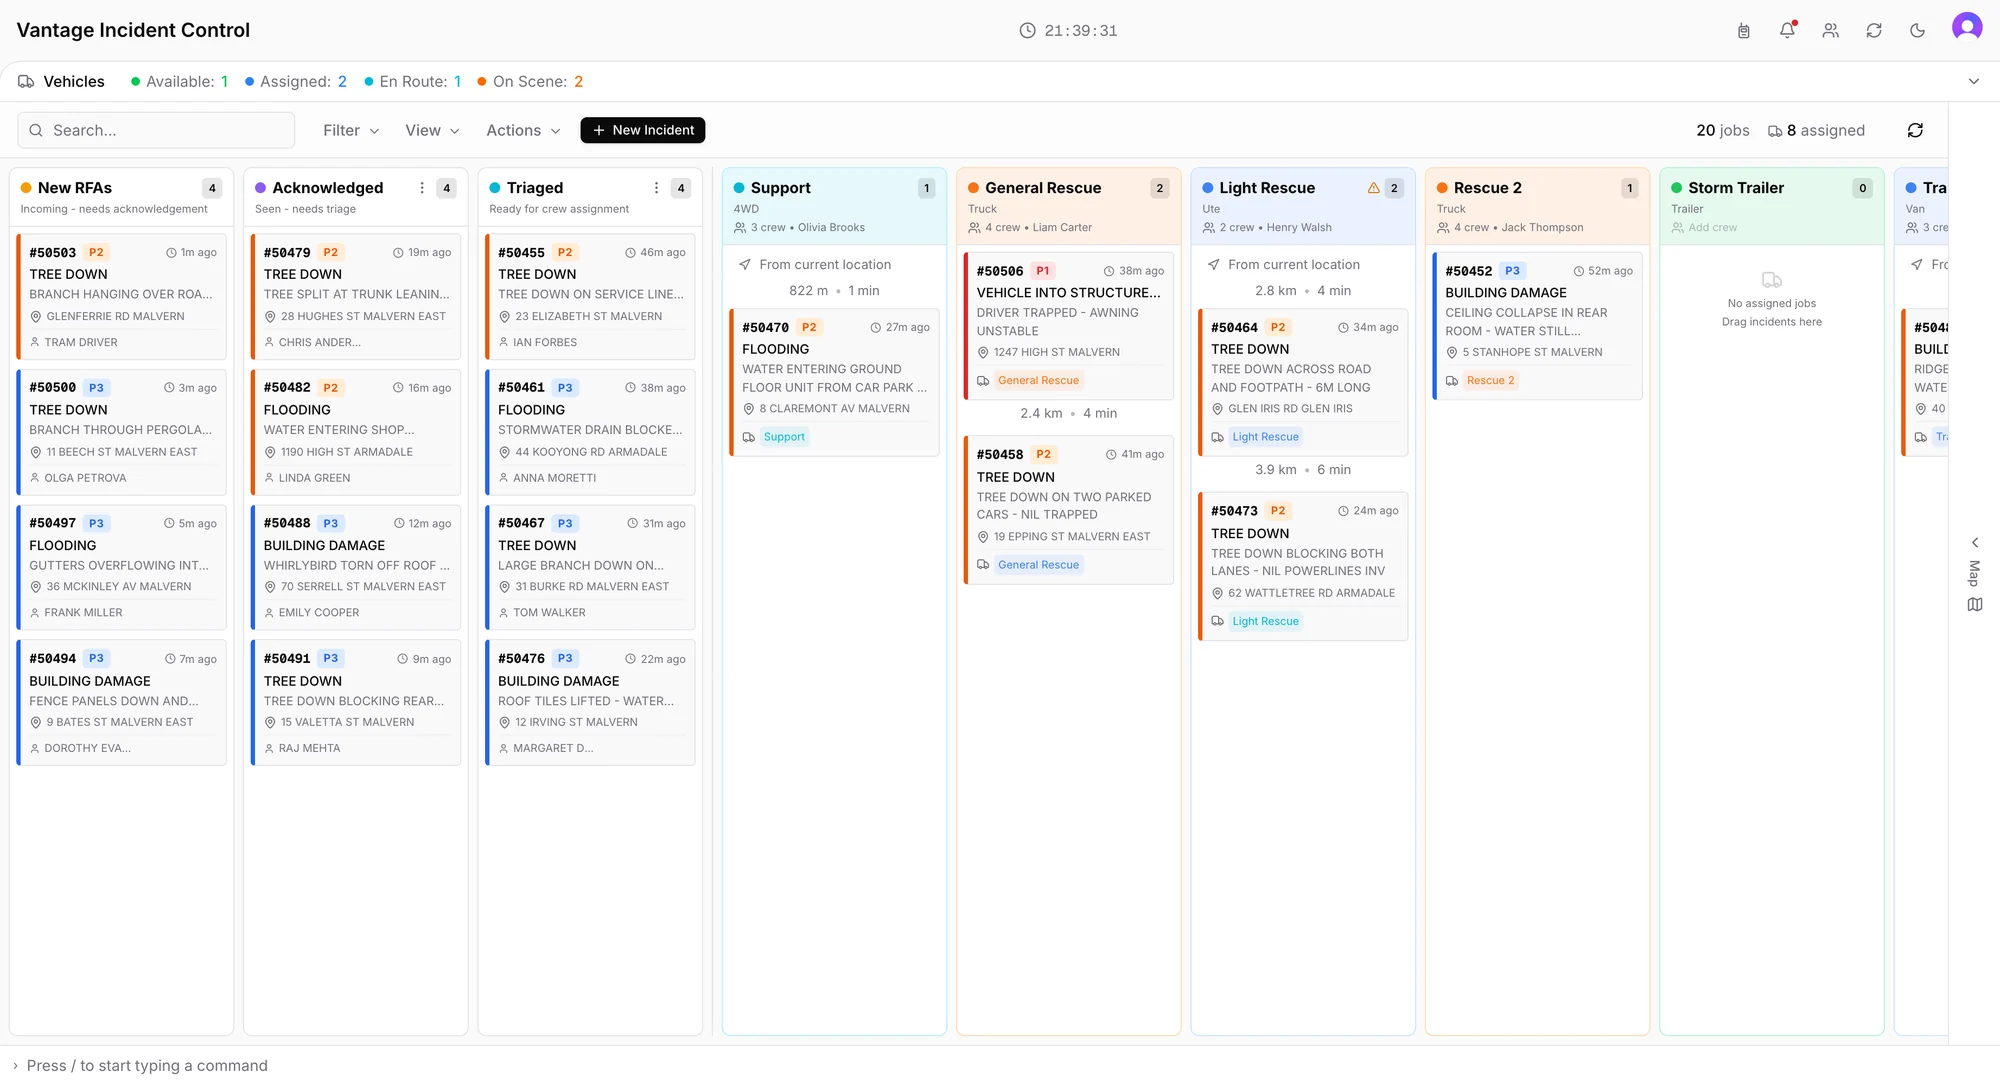2000x1085 pixels.
Task: Click the General Rescue tag on job #50506
Action: [1038, 381]
